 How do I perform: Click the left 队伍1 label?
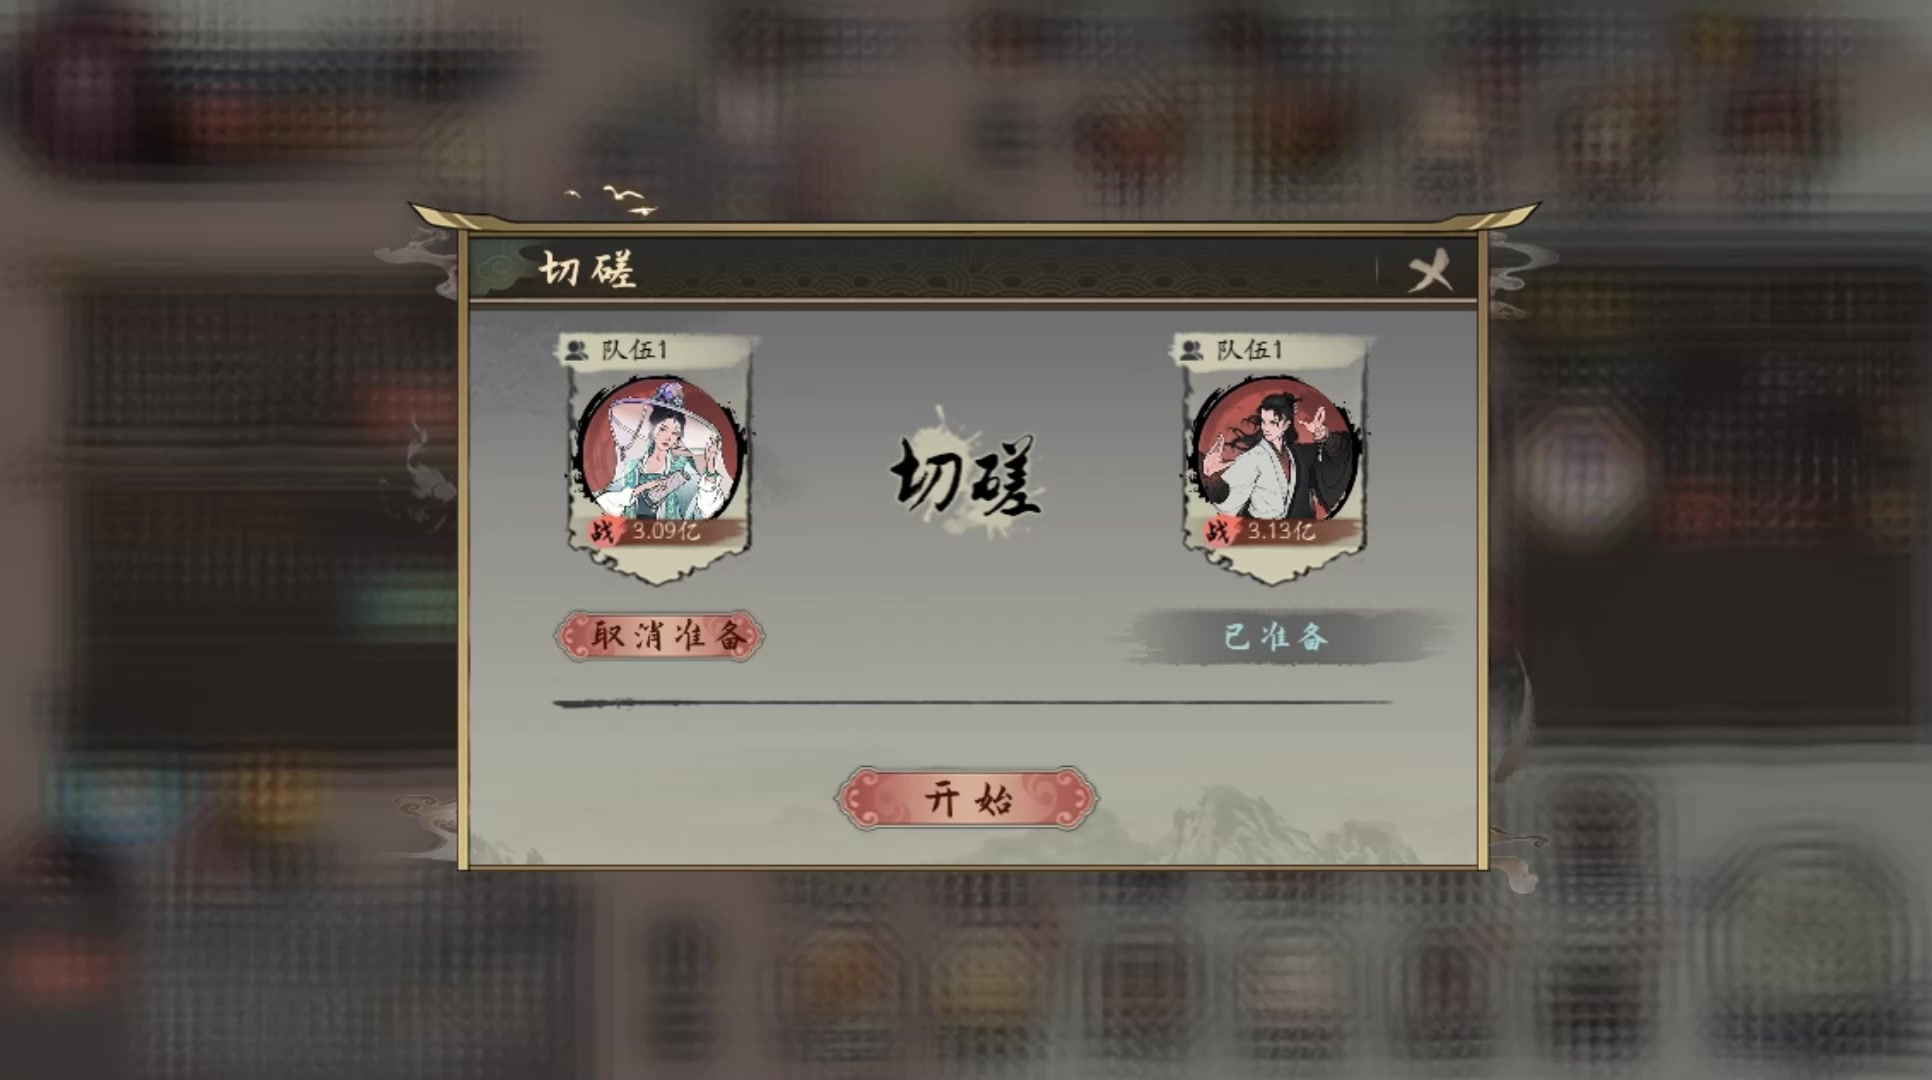(634, 350)
